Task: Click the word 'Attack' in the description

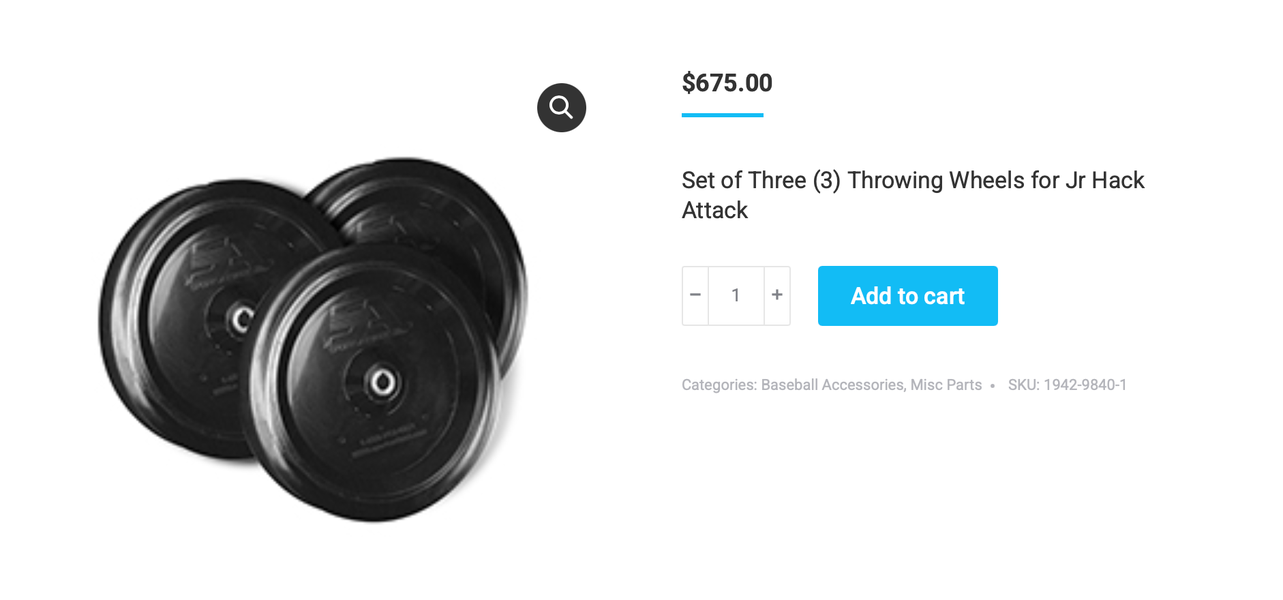Action: (715, 211)
